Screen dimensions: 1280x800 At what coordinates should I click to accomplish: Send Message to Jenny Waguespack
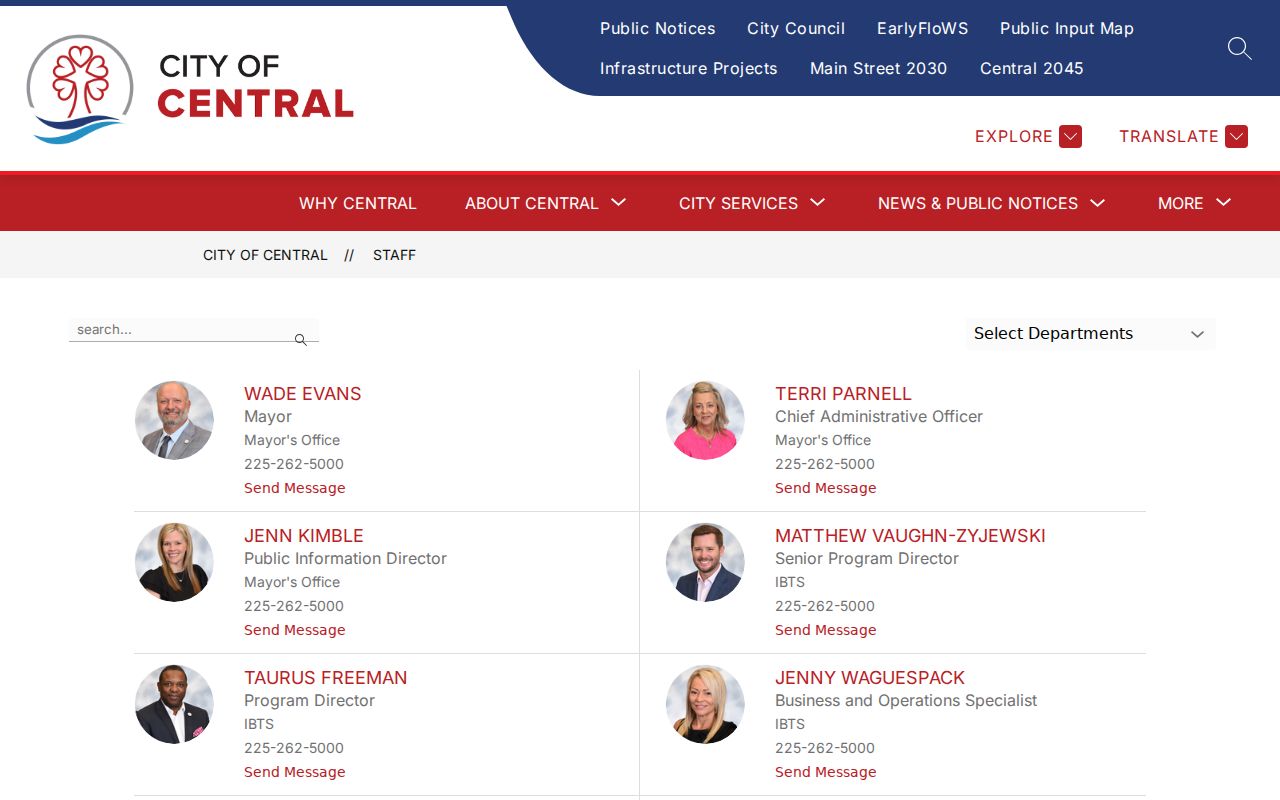pyautogui.click(x=826, y=772)
